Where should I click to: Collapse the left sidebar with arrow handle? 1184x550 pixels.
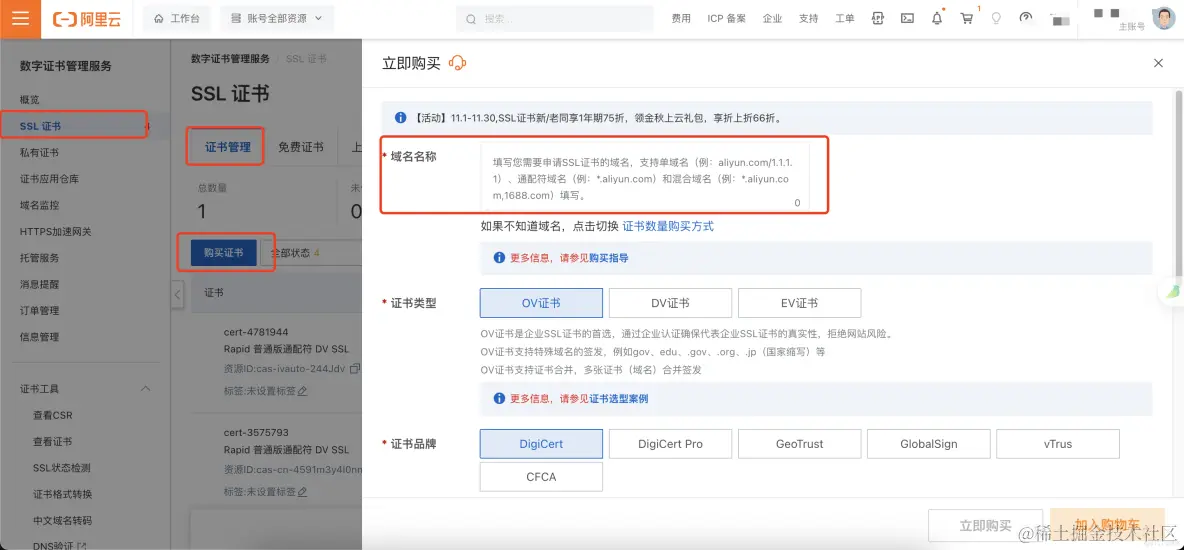click(x=177, y=294)
